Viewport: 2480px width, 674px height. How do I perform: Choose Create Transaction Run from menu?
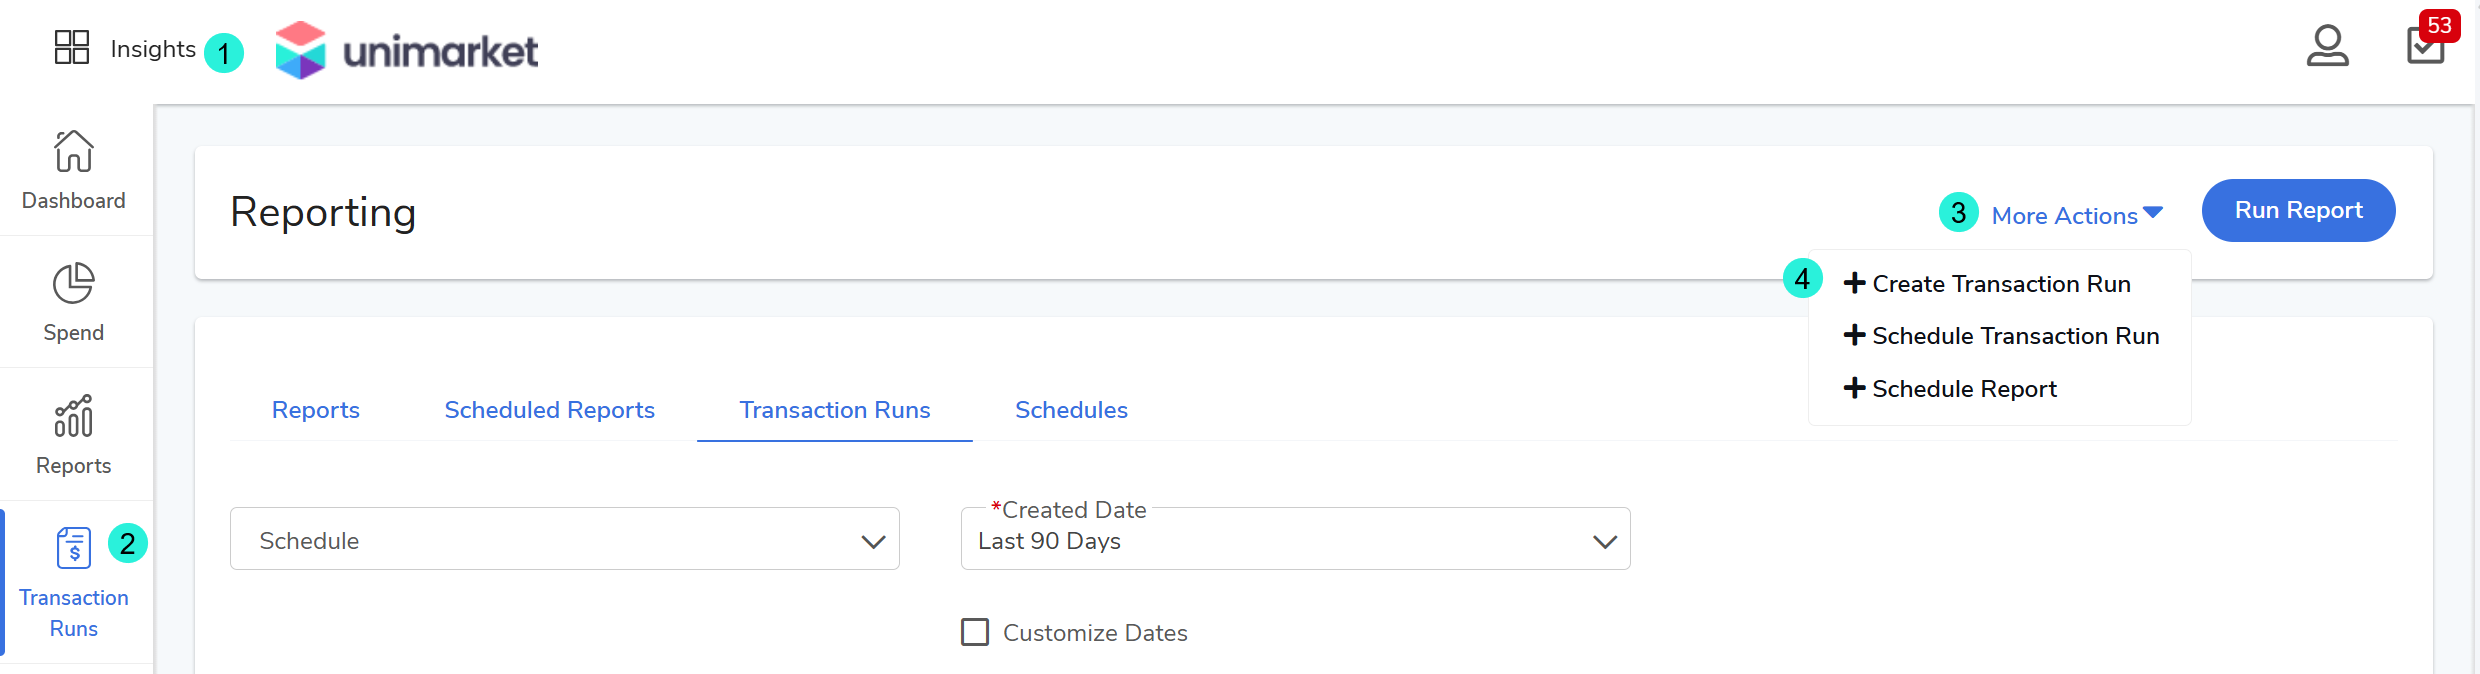pos(2000,284)
